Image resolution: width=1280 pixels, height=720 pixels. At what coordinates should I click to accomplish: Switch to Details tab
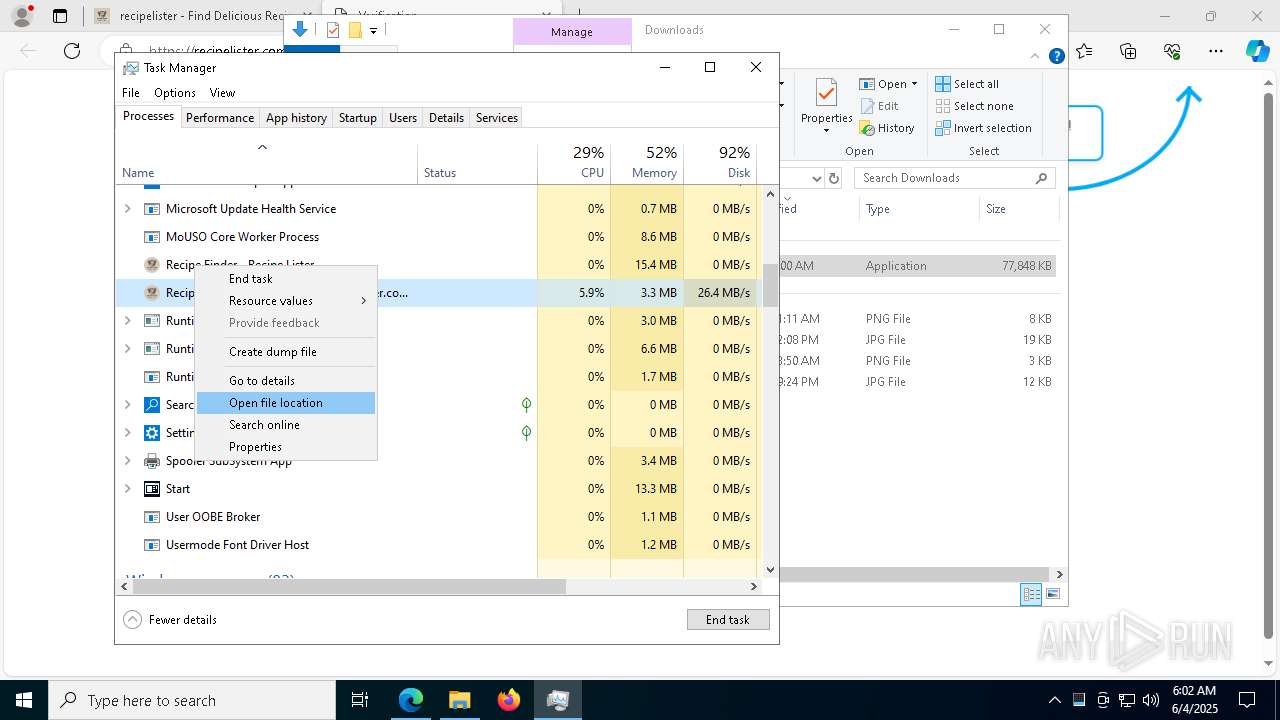tap(446, 117)
